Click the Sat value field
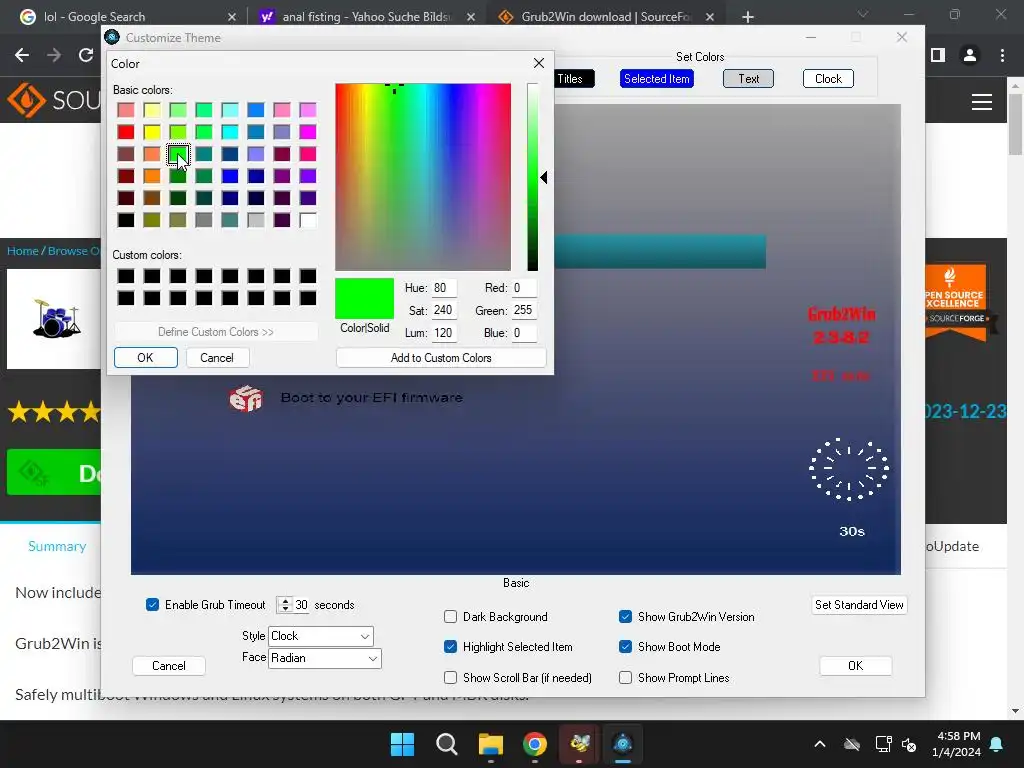The image size is (1024, 768). pos(443,310)
